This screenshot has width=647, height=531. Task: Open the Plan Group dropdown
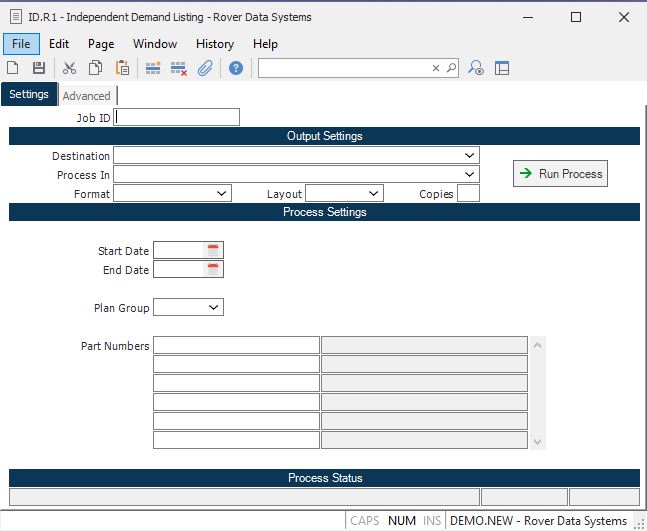coord(214,308)
